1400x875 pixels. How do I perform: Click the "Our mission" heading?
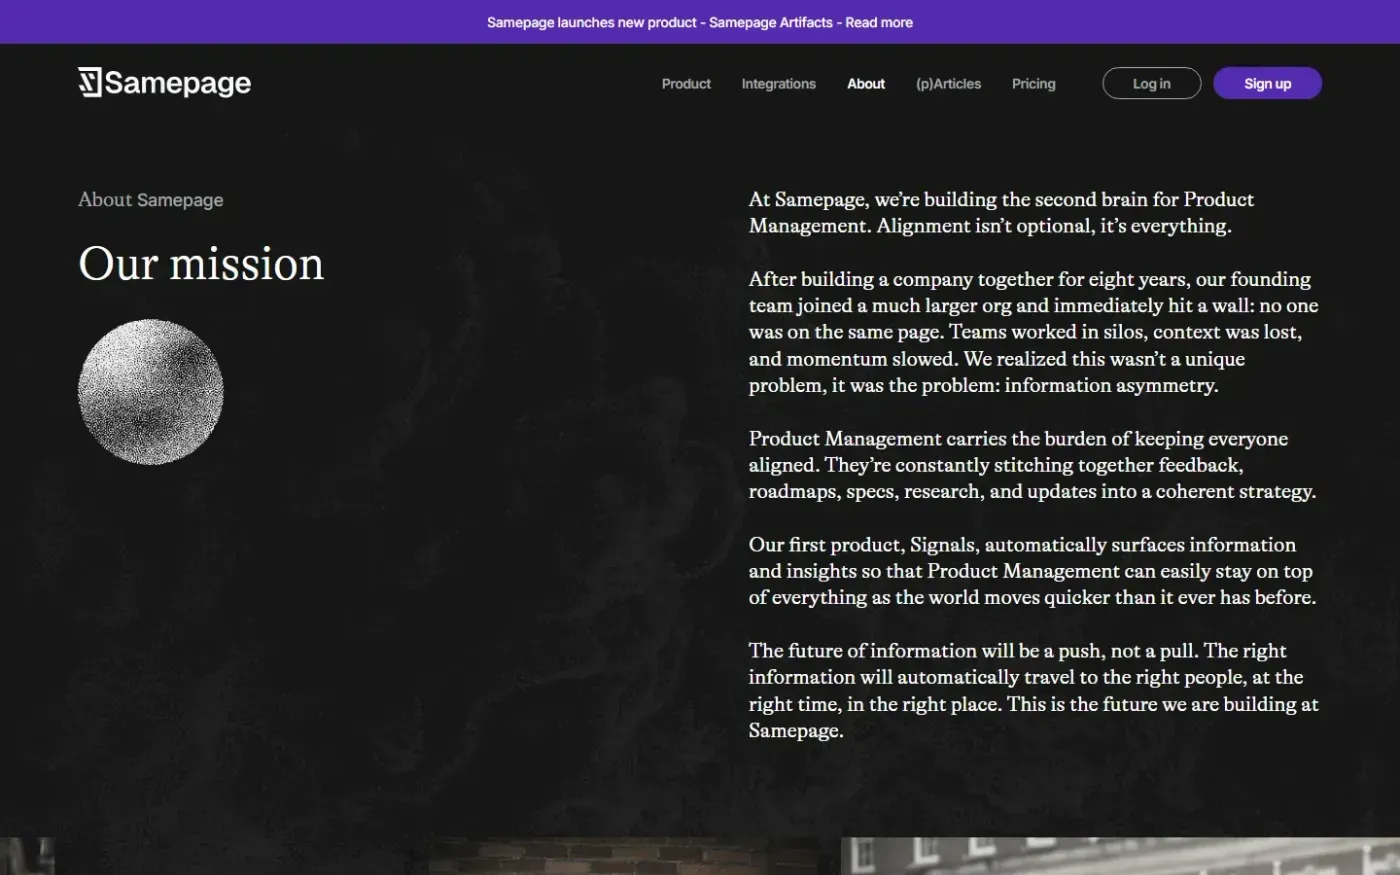pos(201,264)
